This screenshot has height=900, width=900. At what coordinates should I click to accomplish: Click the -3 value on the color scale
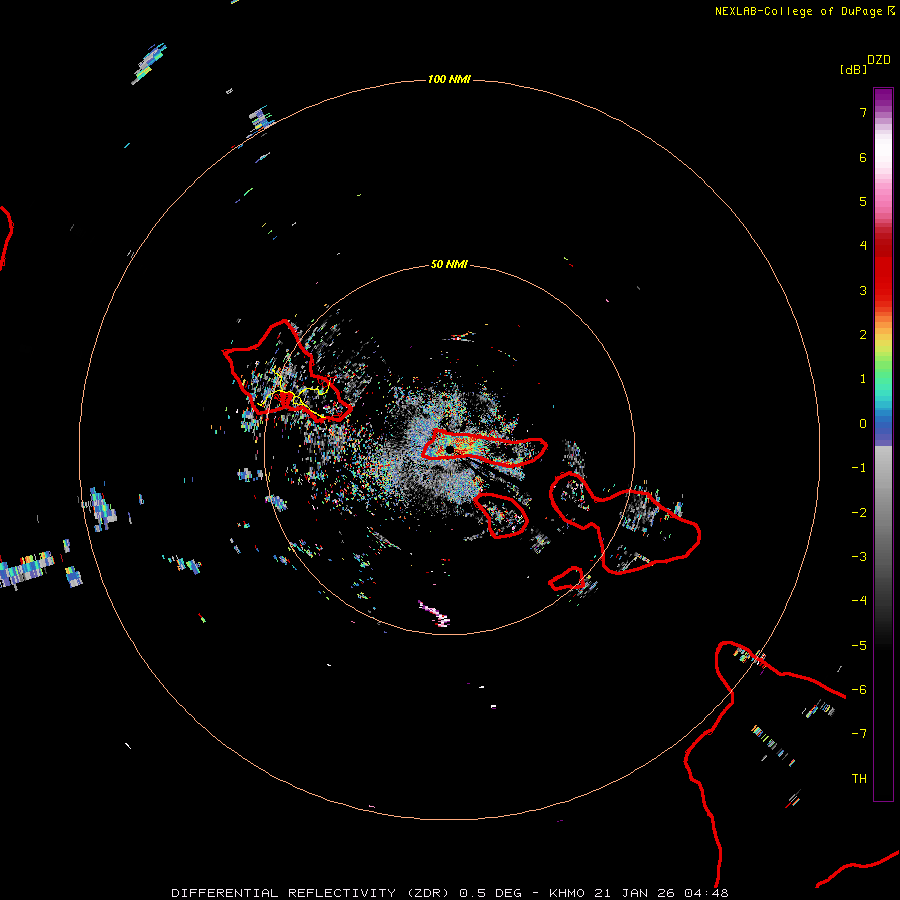point(859,557)
